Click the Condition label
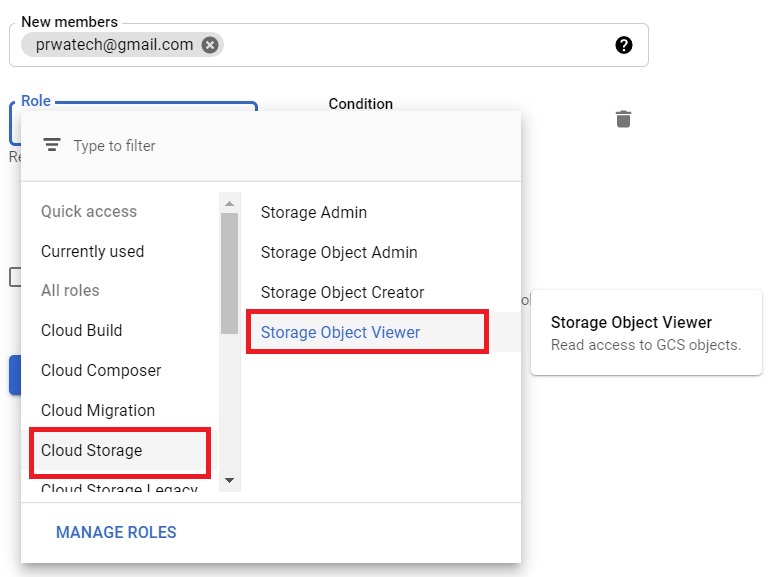The image size is (777, 577). 360,104
